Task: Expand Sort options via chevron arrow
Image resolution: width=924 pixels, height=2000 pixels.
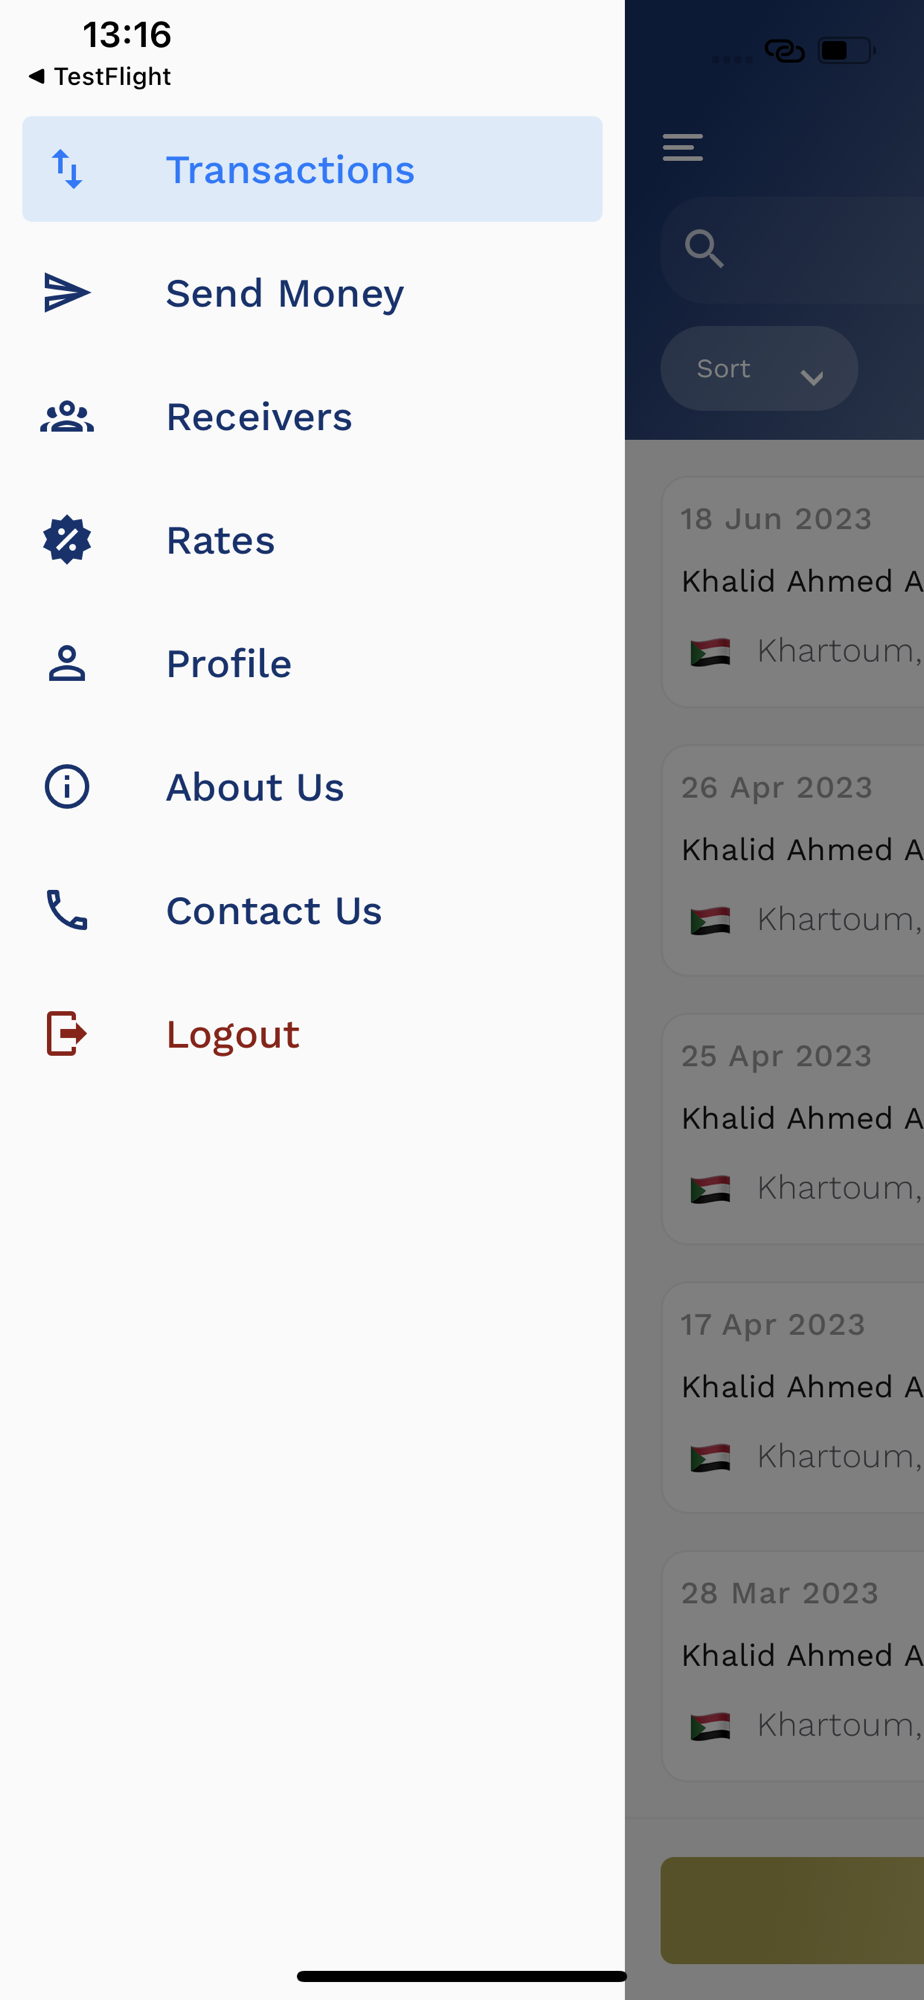Action: click(812, 377)
